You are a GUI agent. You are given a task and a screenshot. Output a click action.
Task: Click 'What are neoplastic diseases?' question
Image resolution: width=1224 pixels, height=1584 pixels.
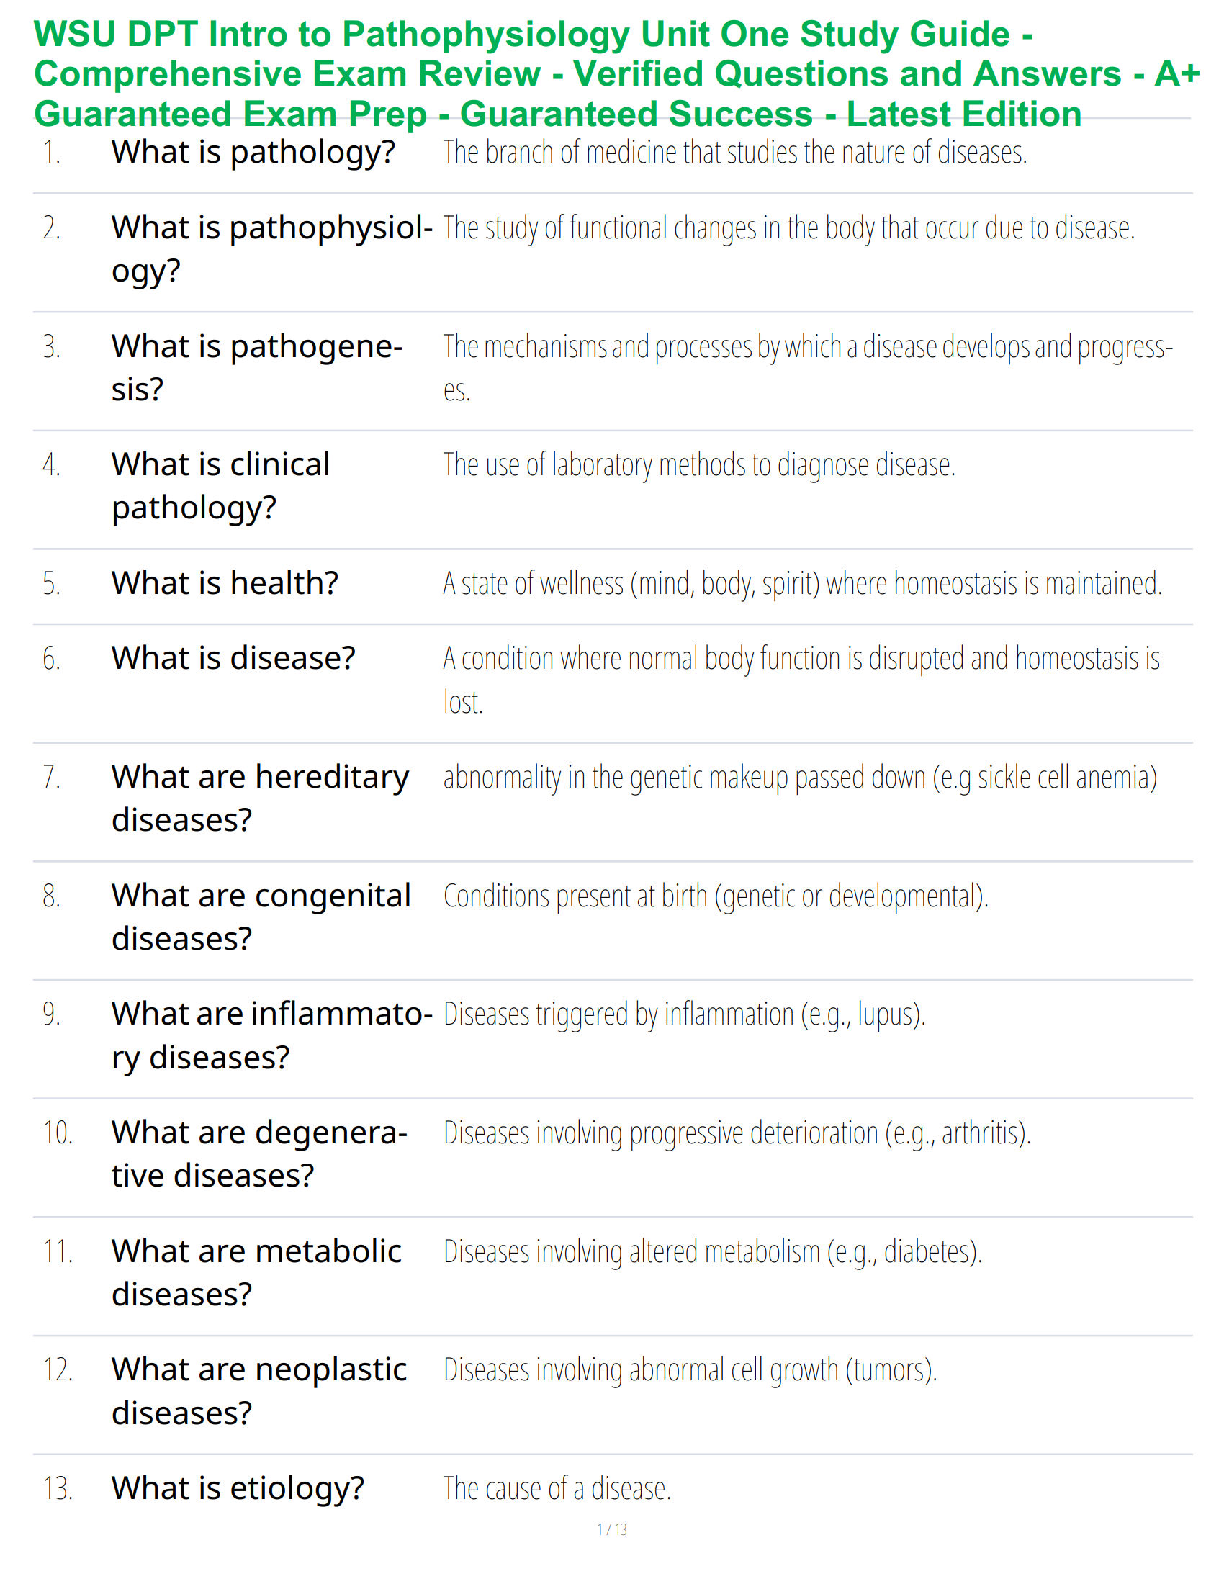tap(259, 1391)
